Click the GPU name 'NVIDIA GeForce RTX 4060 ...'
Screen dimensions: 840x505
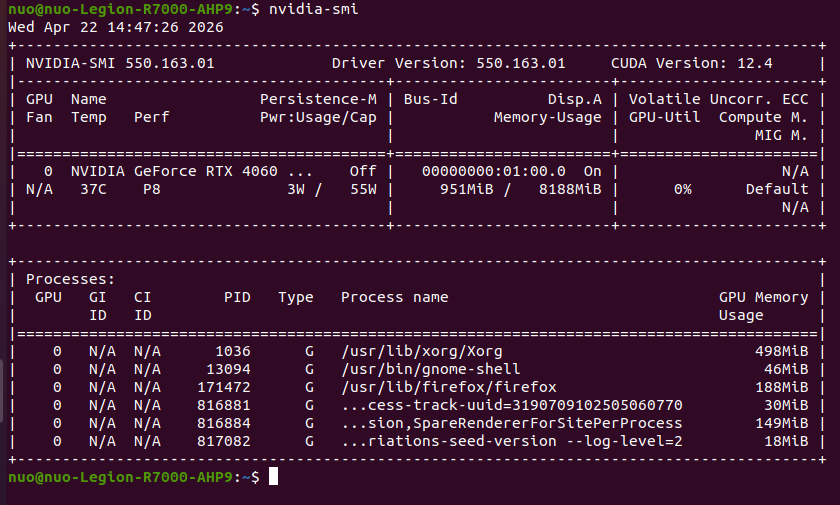192,171
